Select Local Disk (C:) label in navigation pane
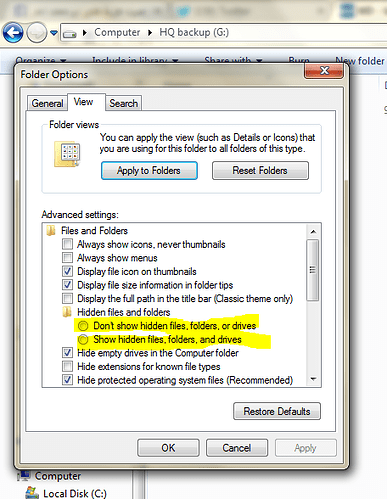The width and height of the screenshot is (387, 499). click(75, 494)
